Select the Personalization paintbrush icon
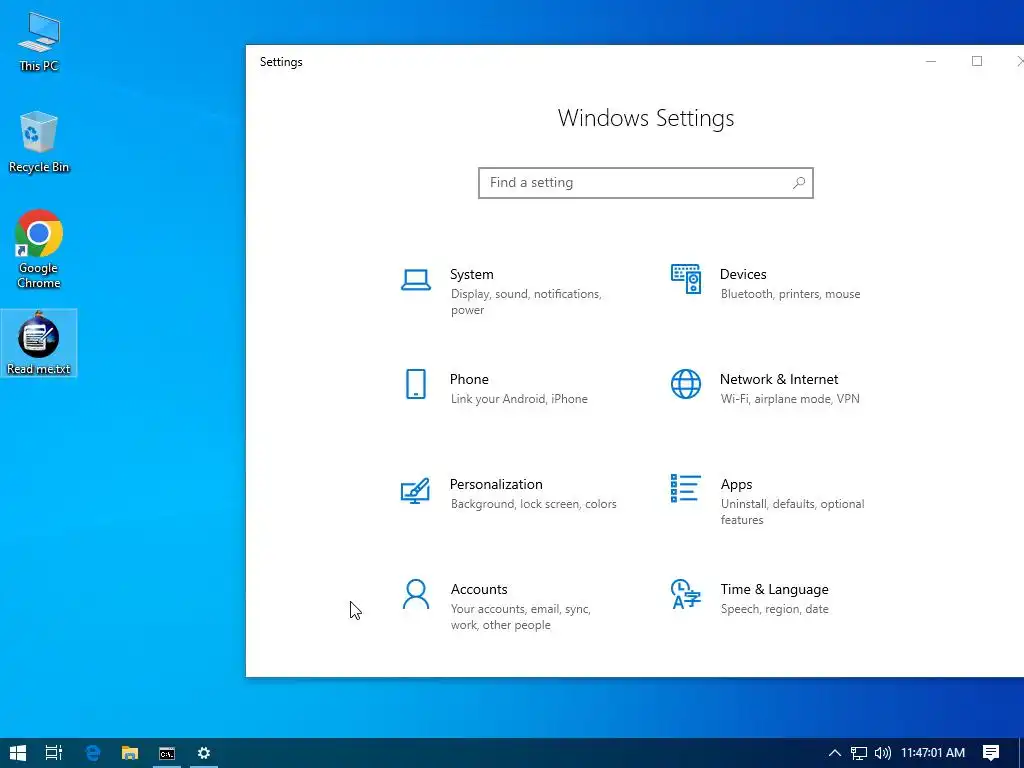The width and height of the screenshot is (1024, 768). point(415,490)
